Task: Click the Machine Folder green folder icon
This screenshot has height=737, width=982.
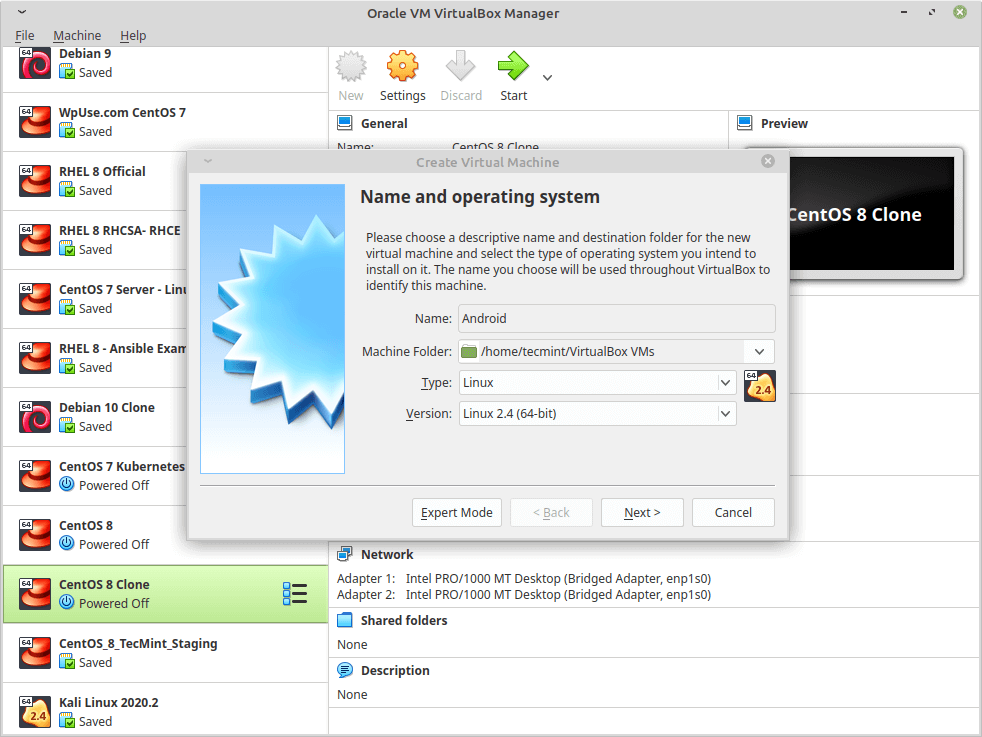Action: coord(469,351)
